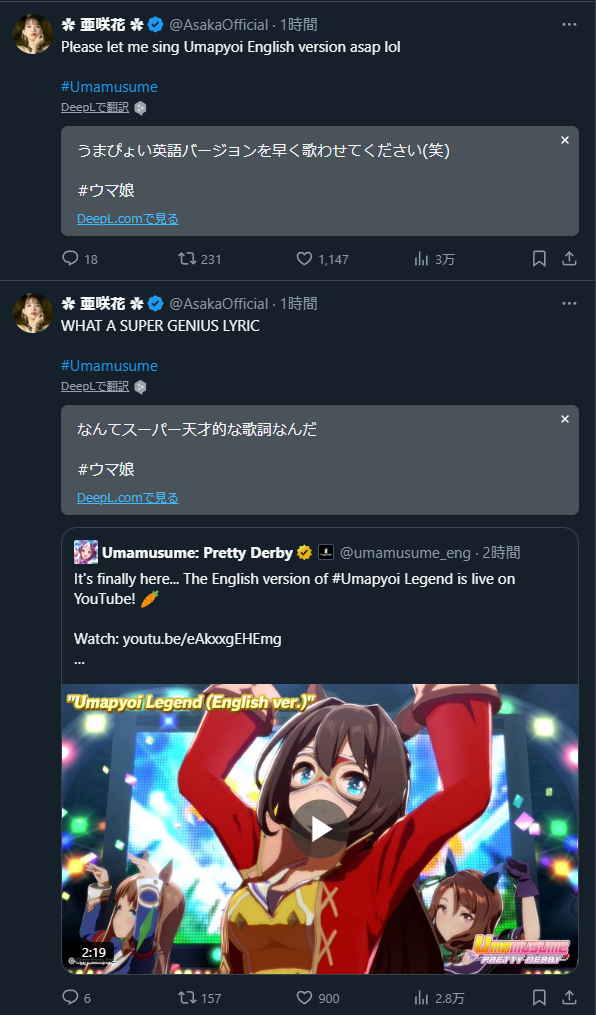Open the Umamusume: Pretty Derby profile avatar
The height and width of the screenshot is (1015, 596).
pyautogui.click(x=86, y=552)
